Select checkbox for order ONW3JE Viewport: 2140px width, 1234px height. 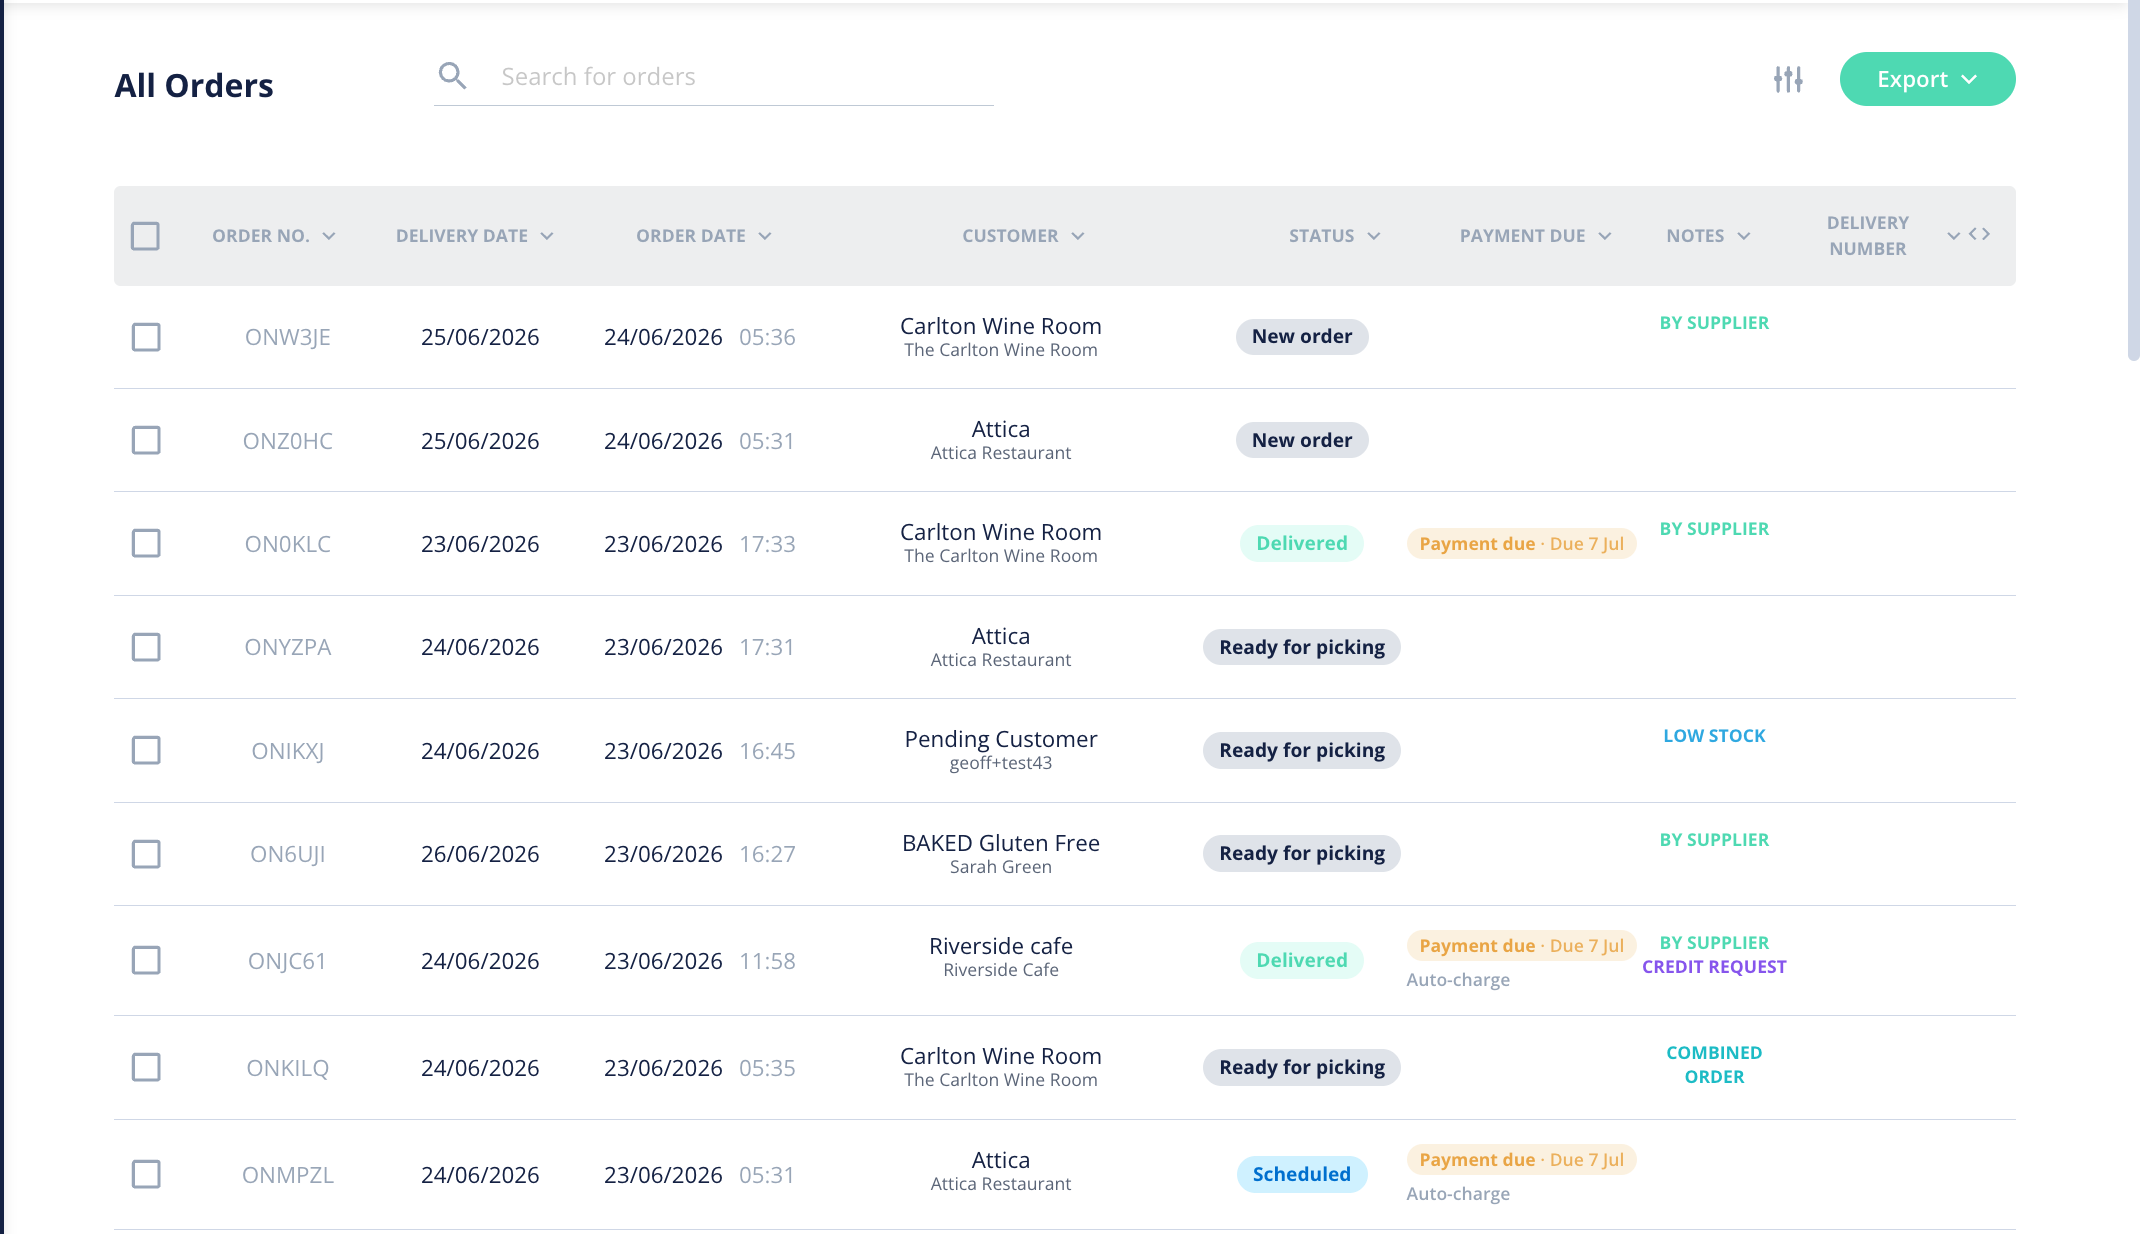146,337
